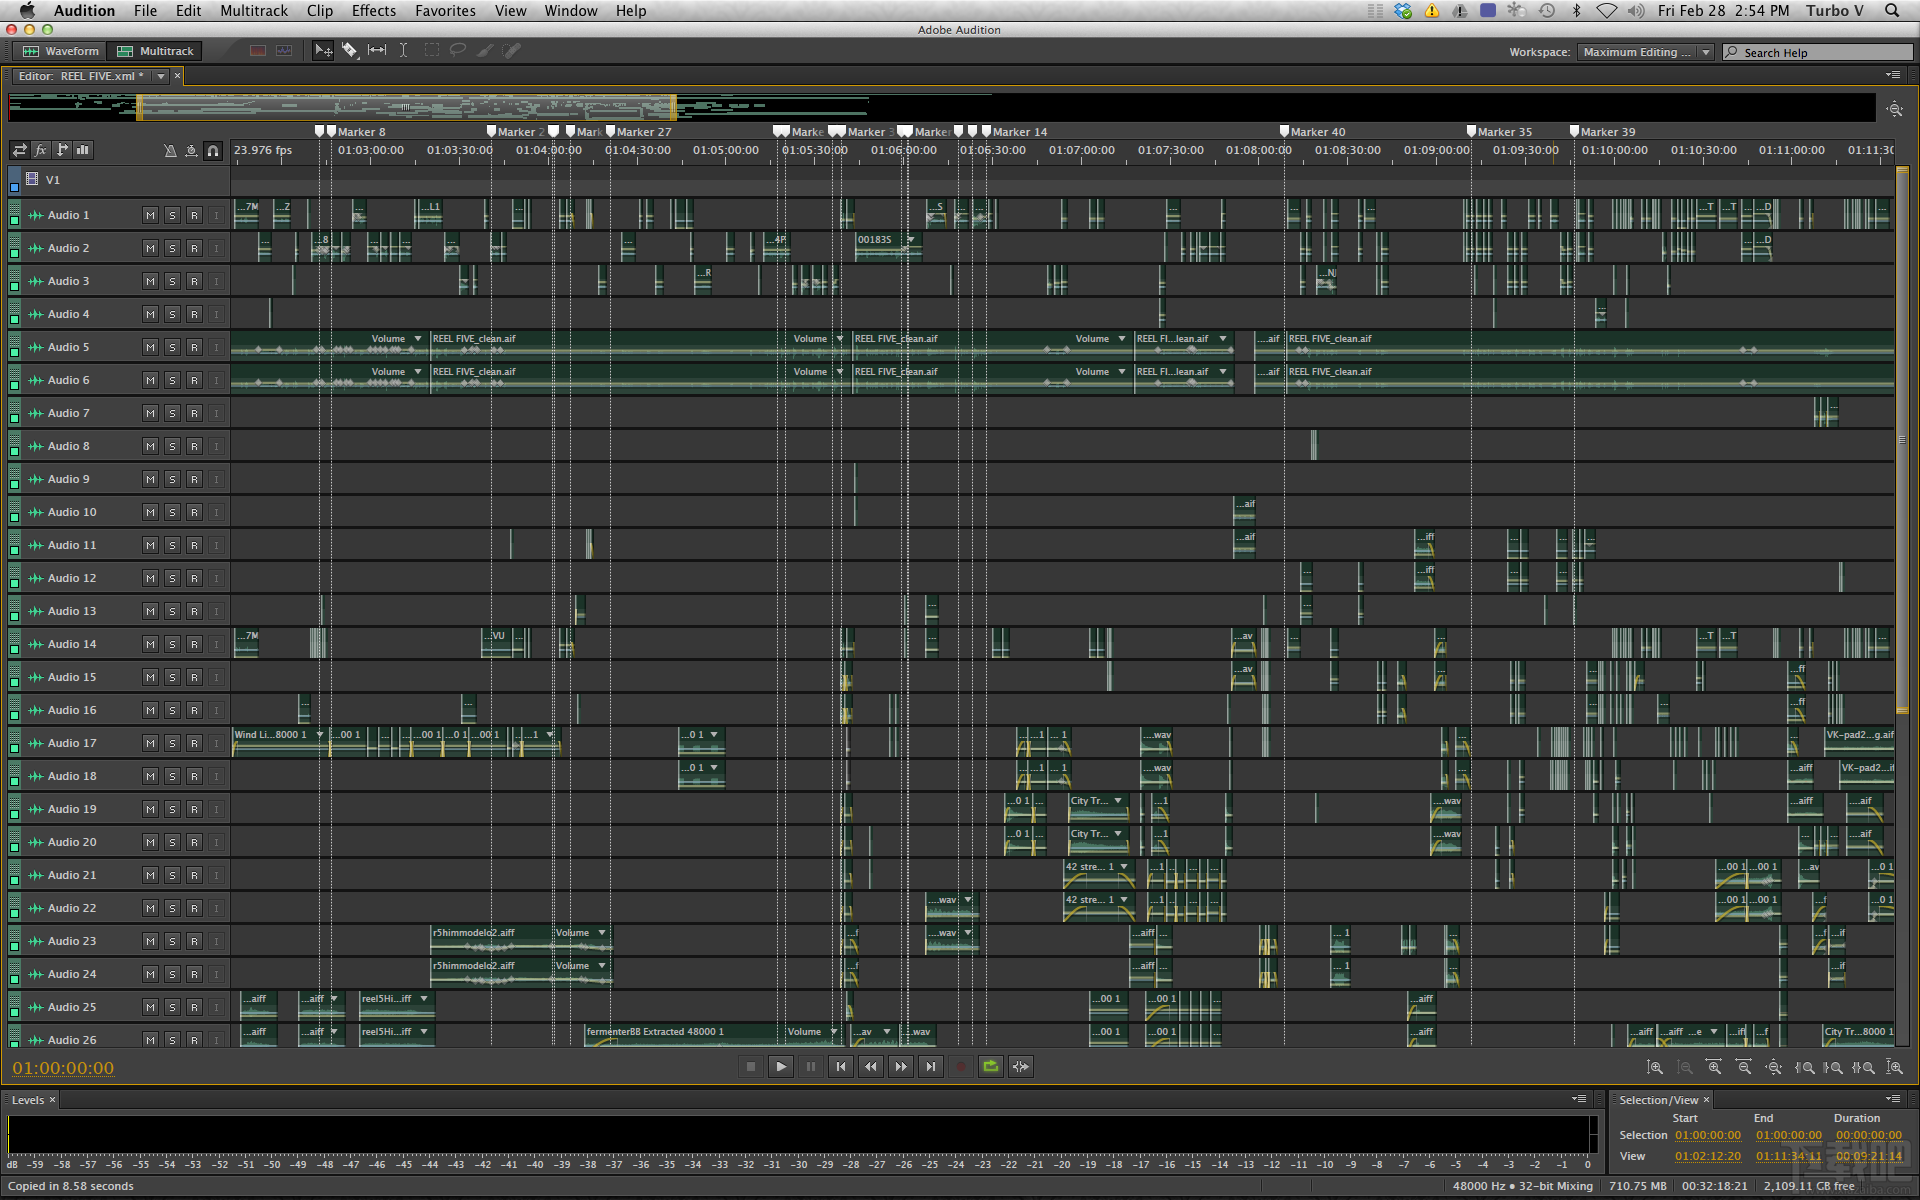This screenshot has height=1200, width=1920.
Task: Open the Editor panel tab dropdown
Action: (x=161, y=75)
